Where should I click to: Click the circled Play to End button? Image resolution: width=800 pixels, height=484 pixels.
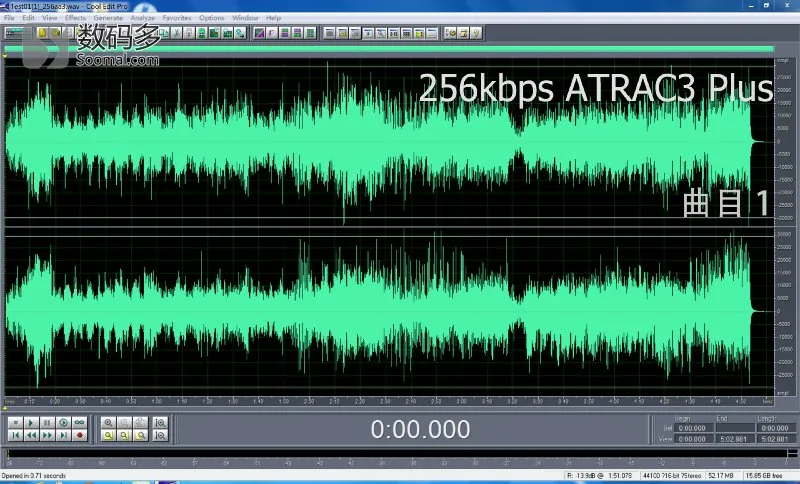click(63, 423)
